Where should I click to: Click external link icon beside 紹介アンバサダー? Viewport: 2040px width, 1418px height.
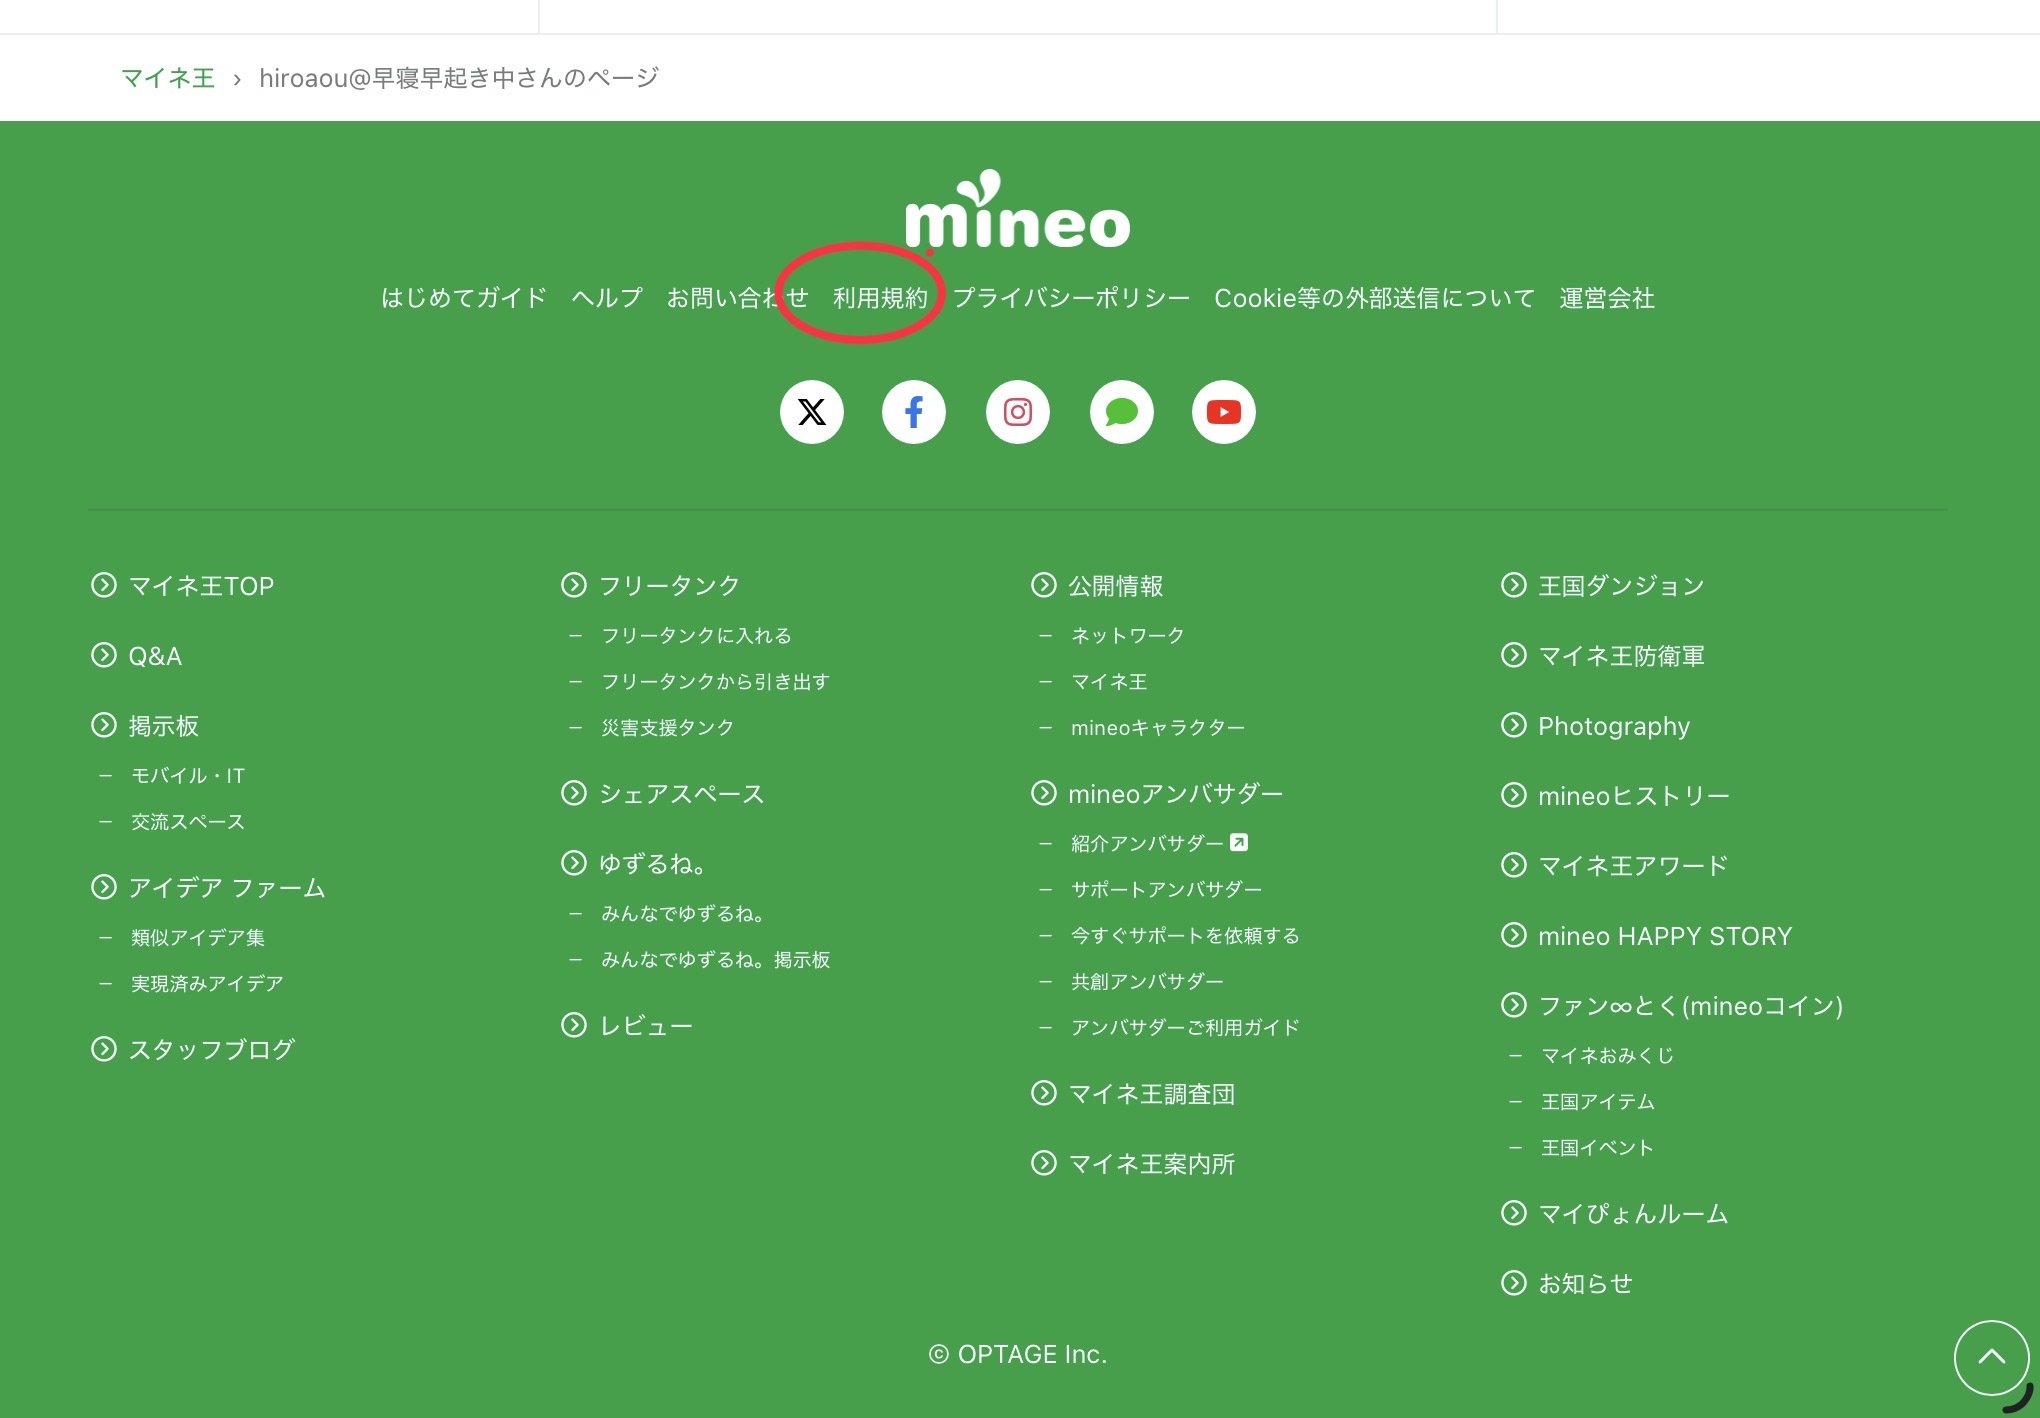pos(1239,843)
